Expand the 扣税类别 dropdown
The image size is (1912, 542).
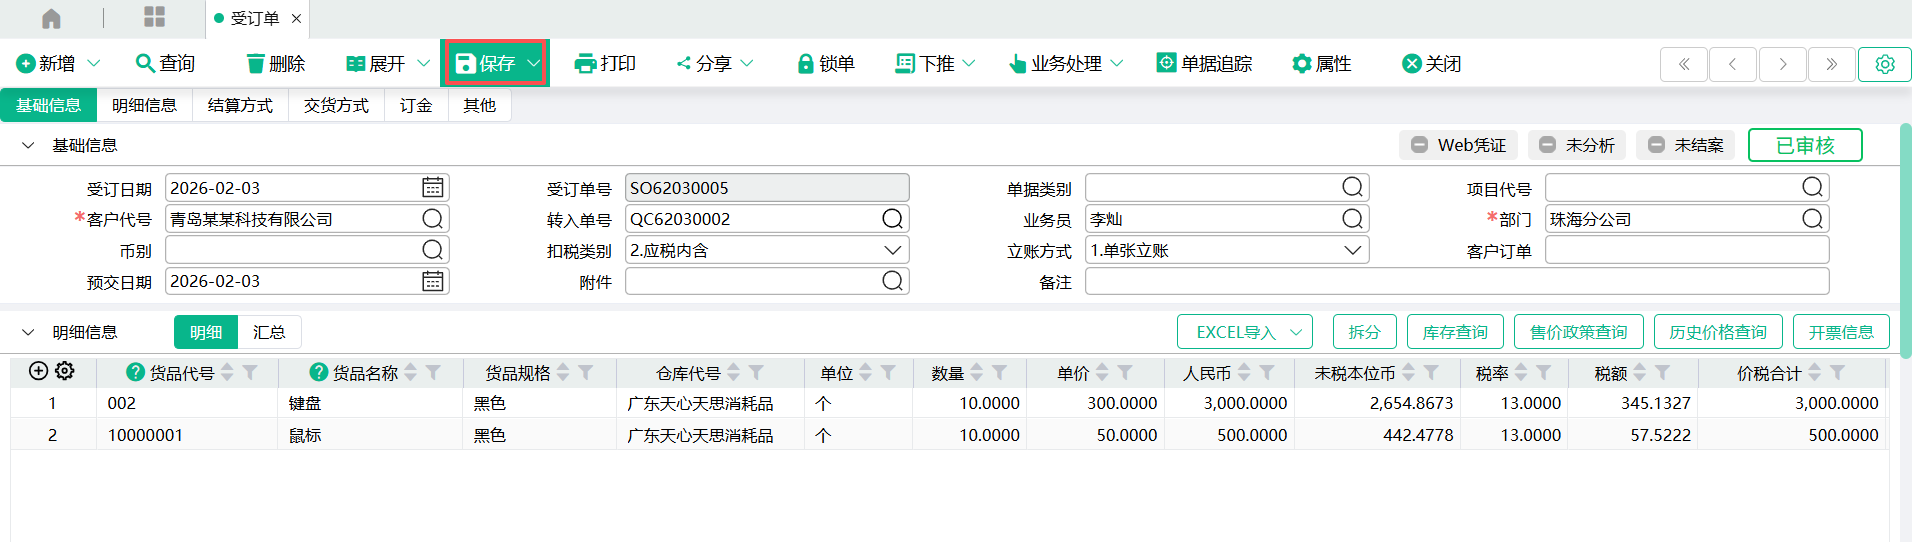892,250
